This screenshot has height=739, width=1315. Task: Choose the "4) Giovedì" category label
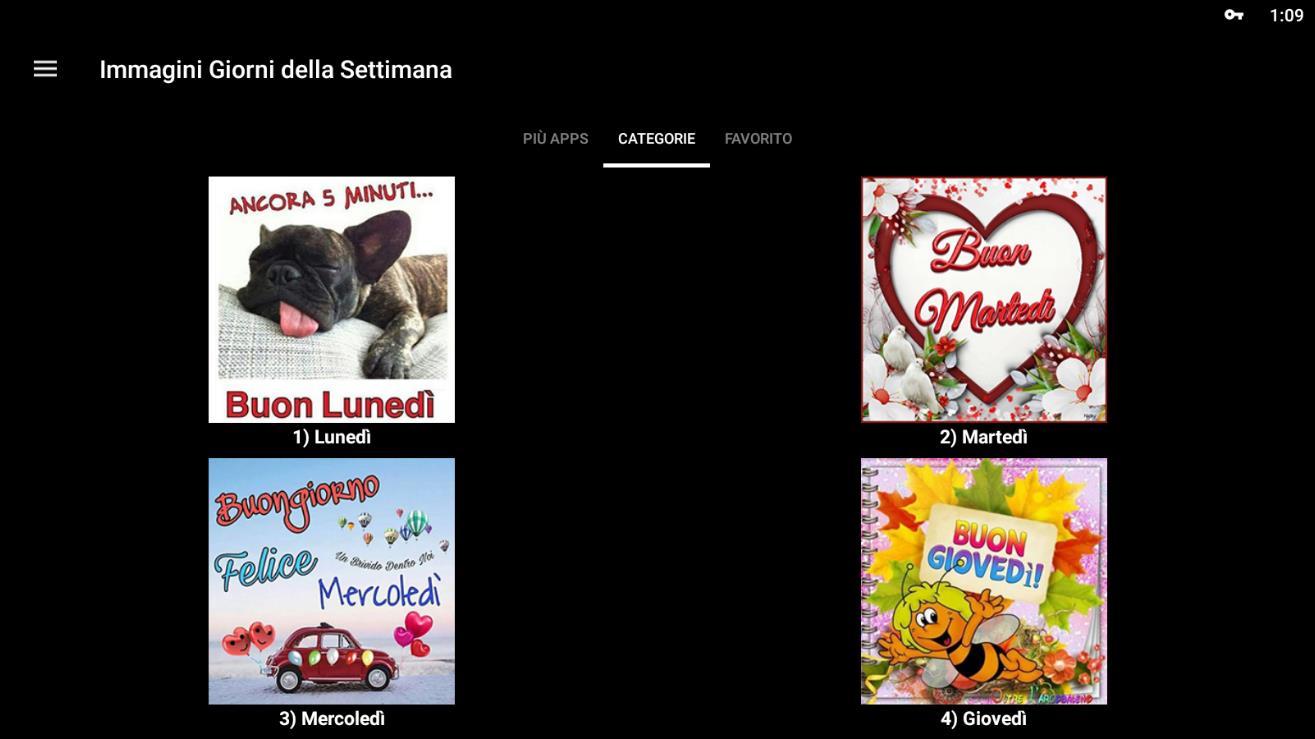coord(984,719)
